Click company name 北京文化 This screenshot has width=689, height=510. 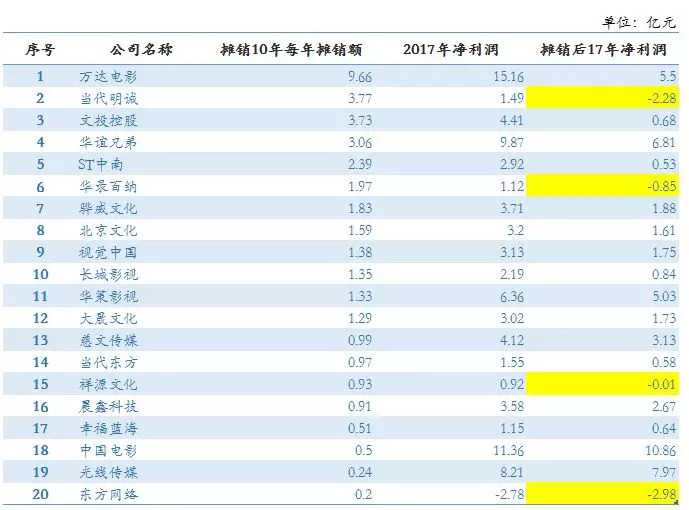108,230
